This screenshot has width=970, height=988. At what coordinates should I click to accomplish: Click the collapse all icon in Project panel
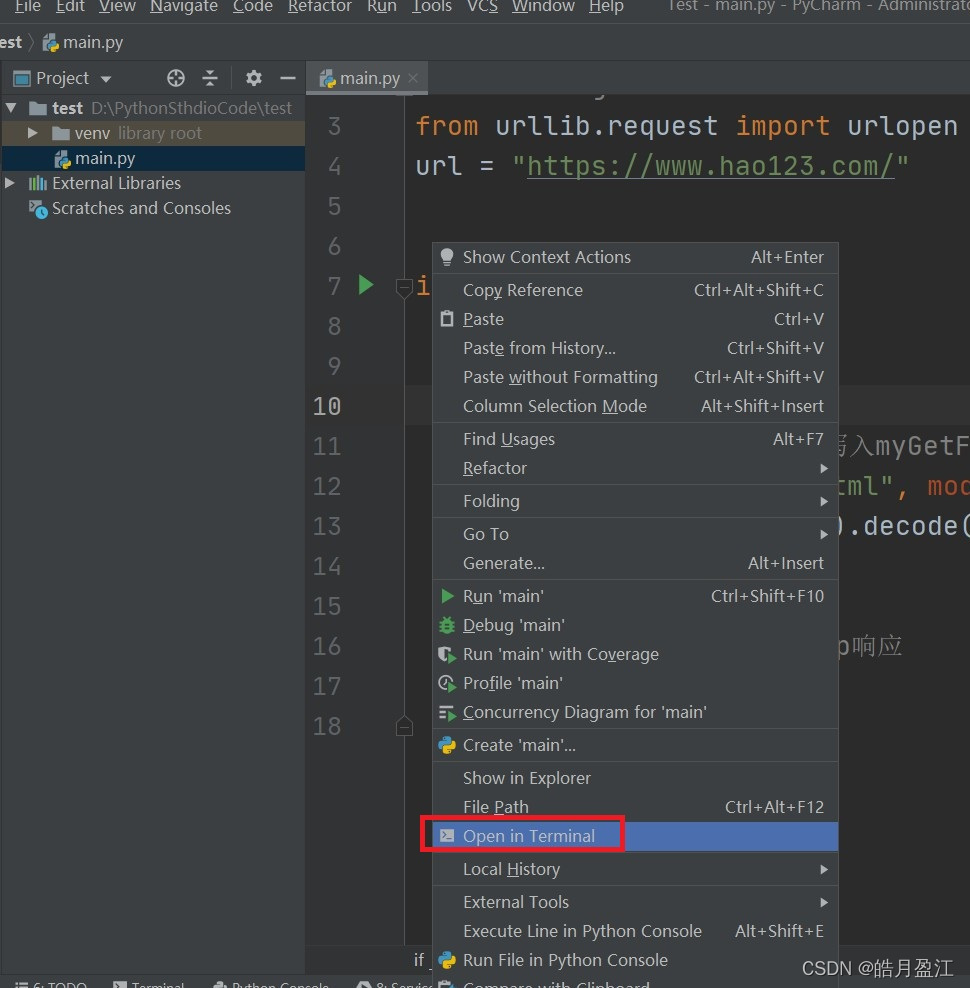coord(210,78)
